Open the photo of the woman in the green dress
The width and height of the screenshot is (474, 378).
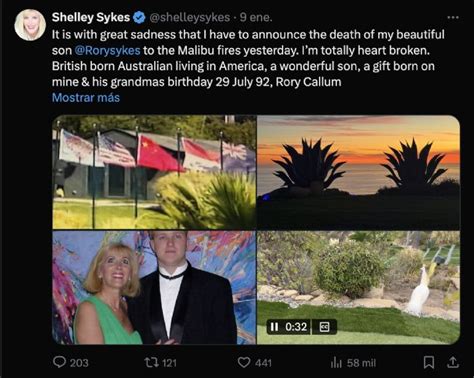[154, 287]
